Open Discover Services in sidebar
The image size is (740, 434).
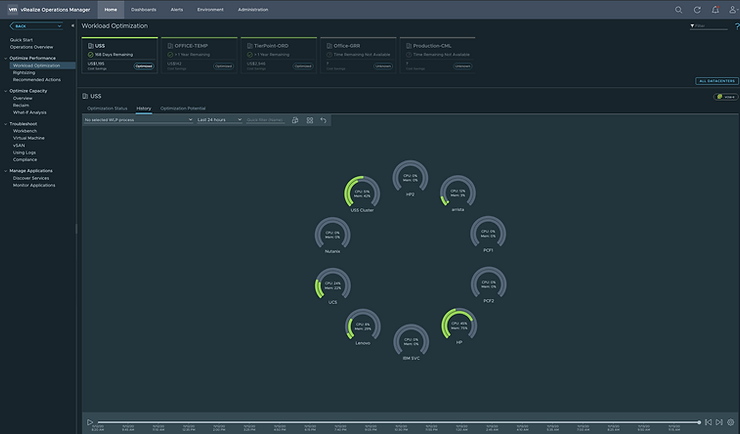[x=31, y=178]
